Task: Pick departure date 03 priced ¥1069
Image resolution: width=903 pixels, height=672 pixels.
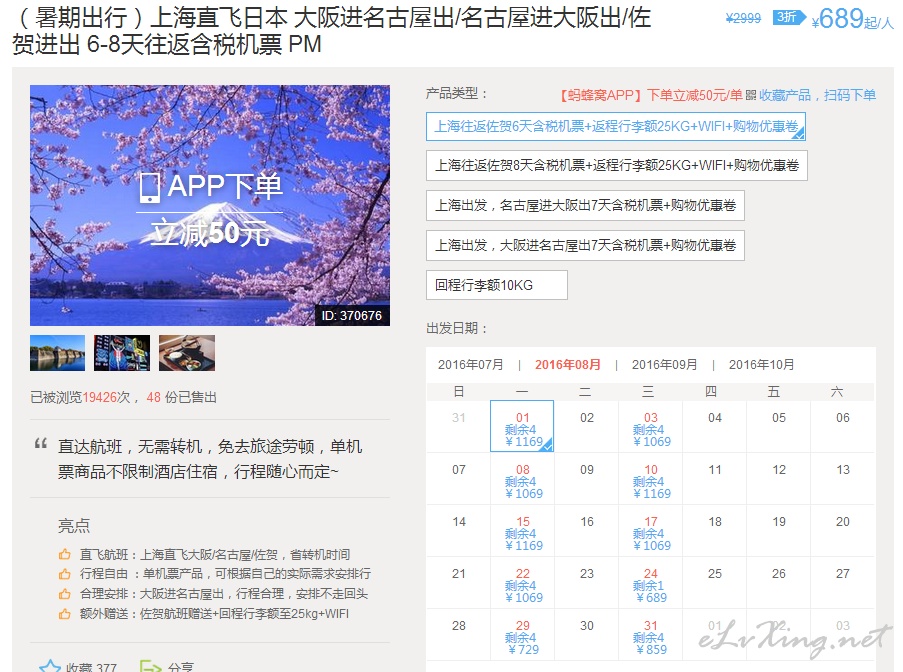Action: click(650, 427)
